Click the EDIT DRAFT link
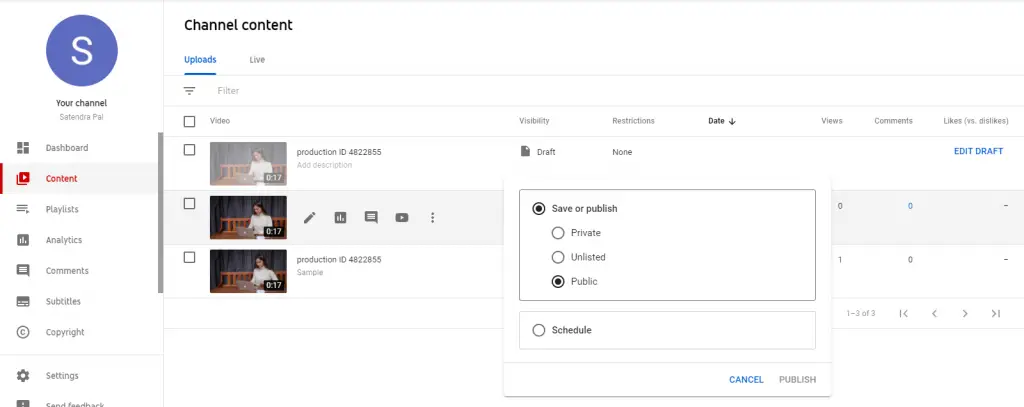The height and width of the screenshot is (407, 1024). (978, 152)
